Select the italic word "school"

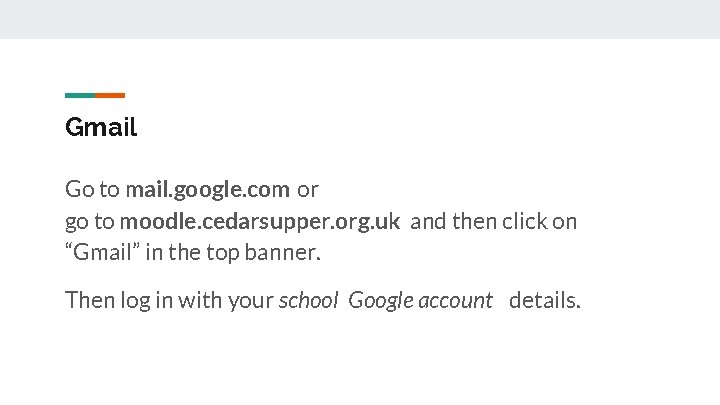(308, 300)
